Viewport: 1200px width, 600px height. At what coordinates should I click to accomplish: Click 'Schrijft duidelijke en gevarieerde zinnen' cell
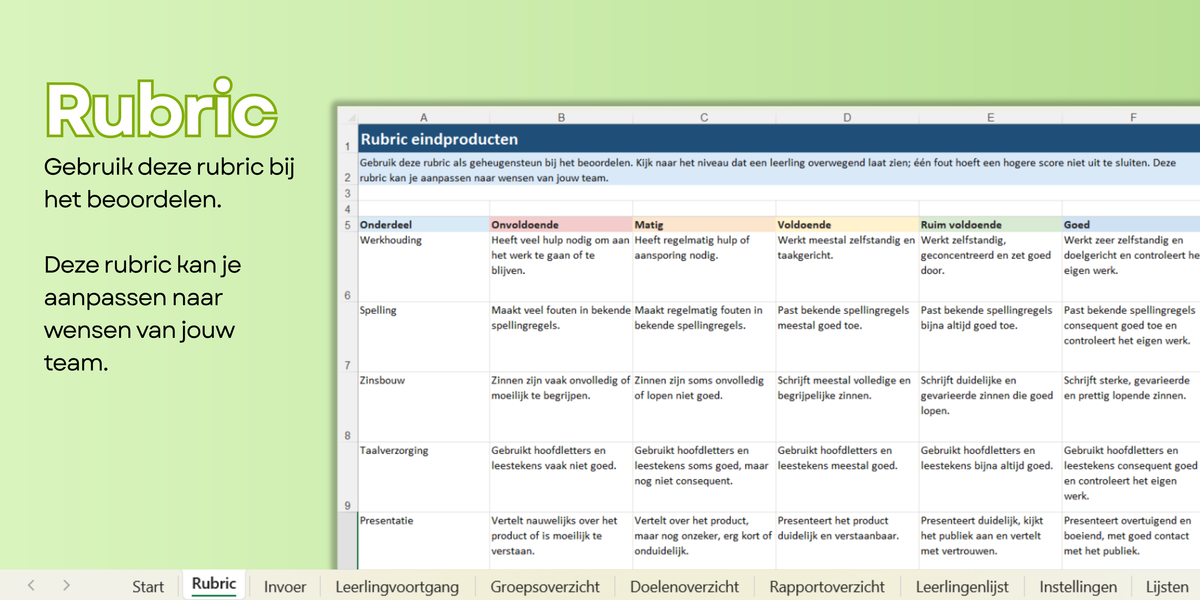pos(990,407)
